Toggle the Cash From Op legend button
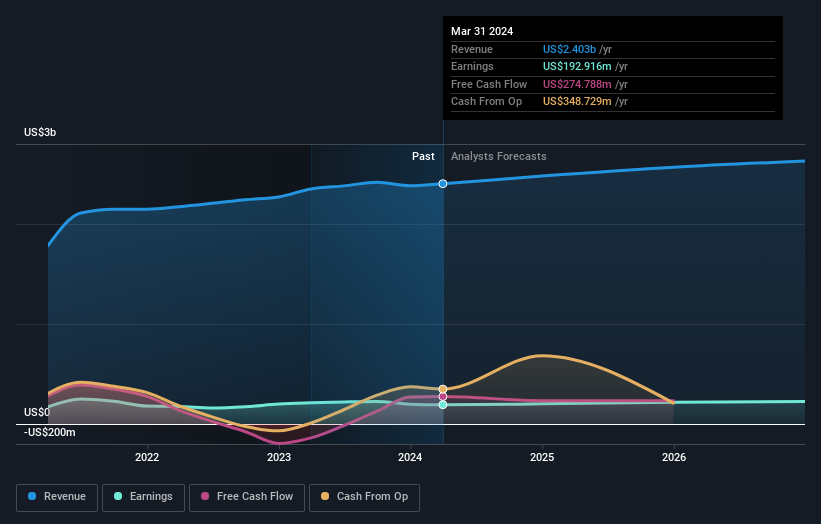821x524 pixels. coord(364,497)
